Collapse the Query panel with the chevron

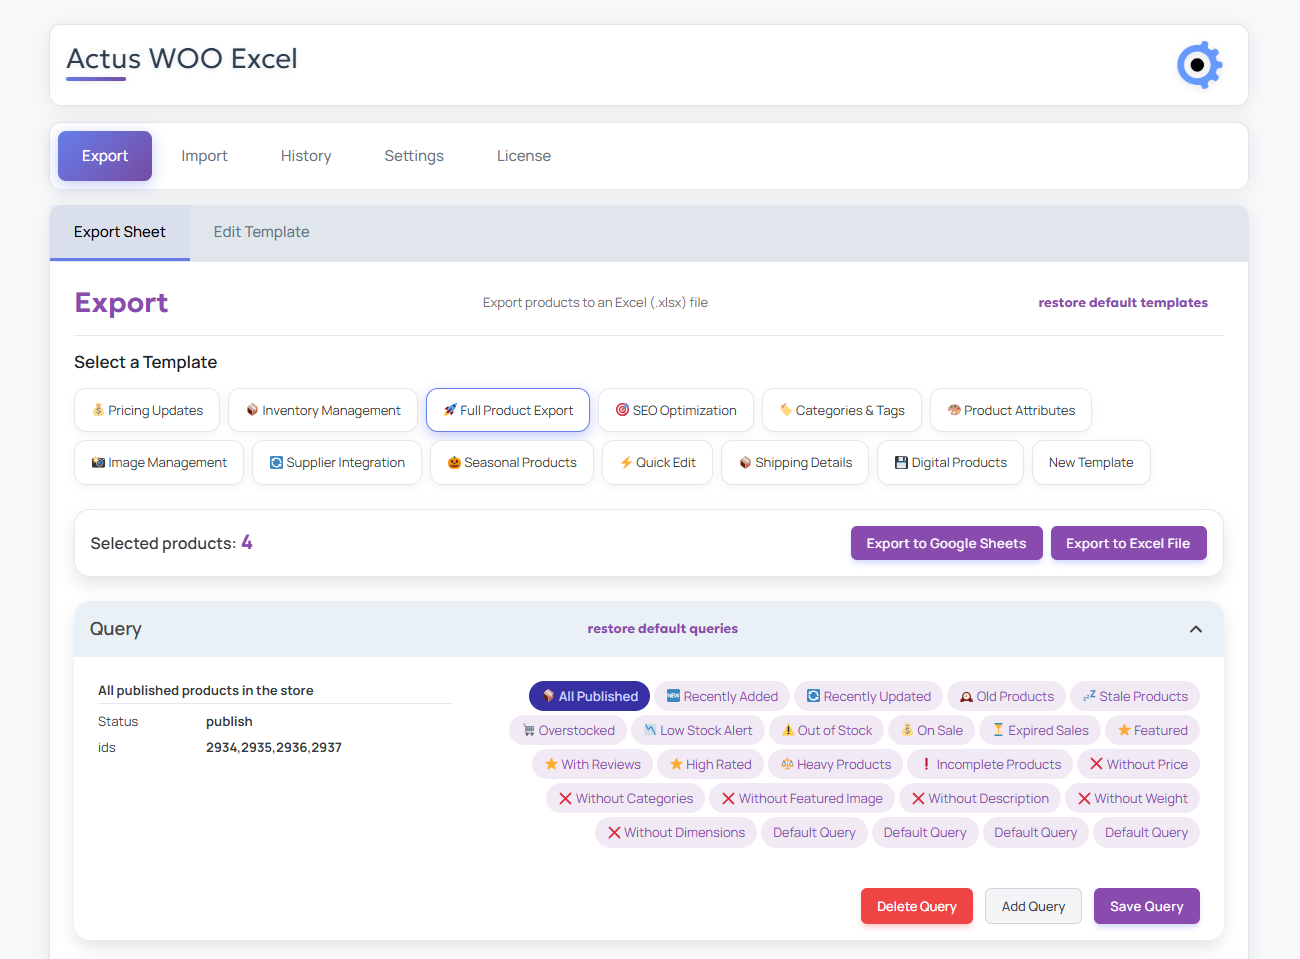pos(1195,629)
